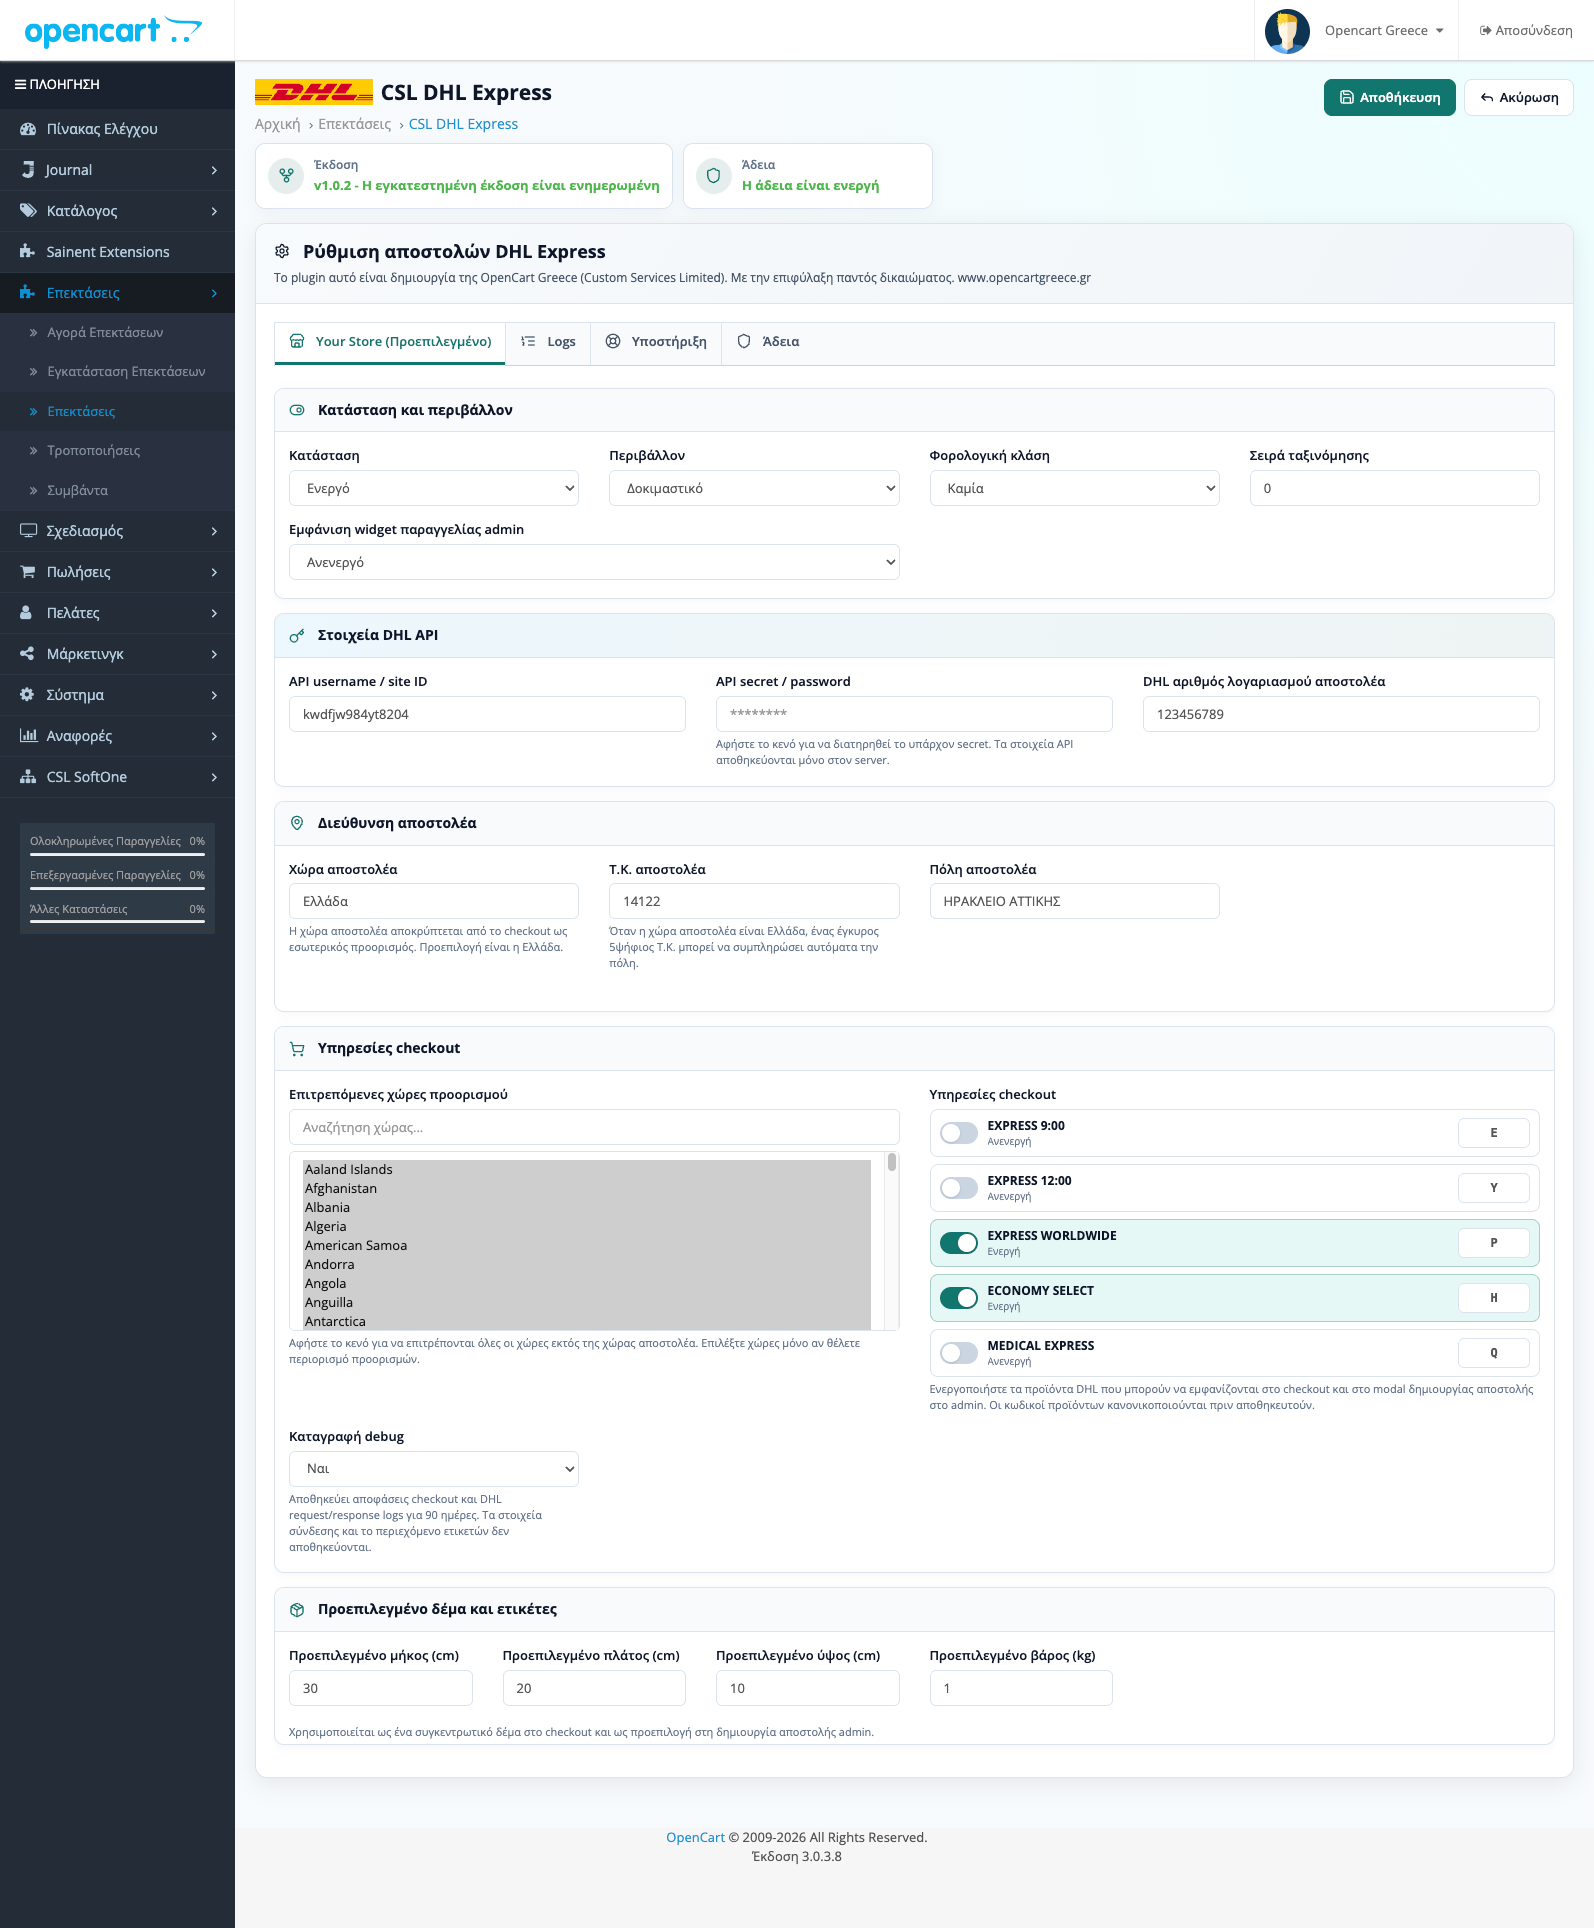Enable the EXPRESS 9:00 service toggle
This screenshot has height=1928, width=1594.
click(x=959, y=1133)
